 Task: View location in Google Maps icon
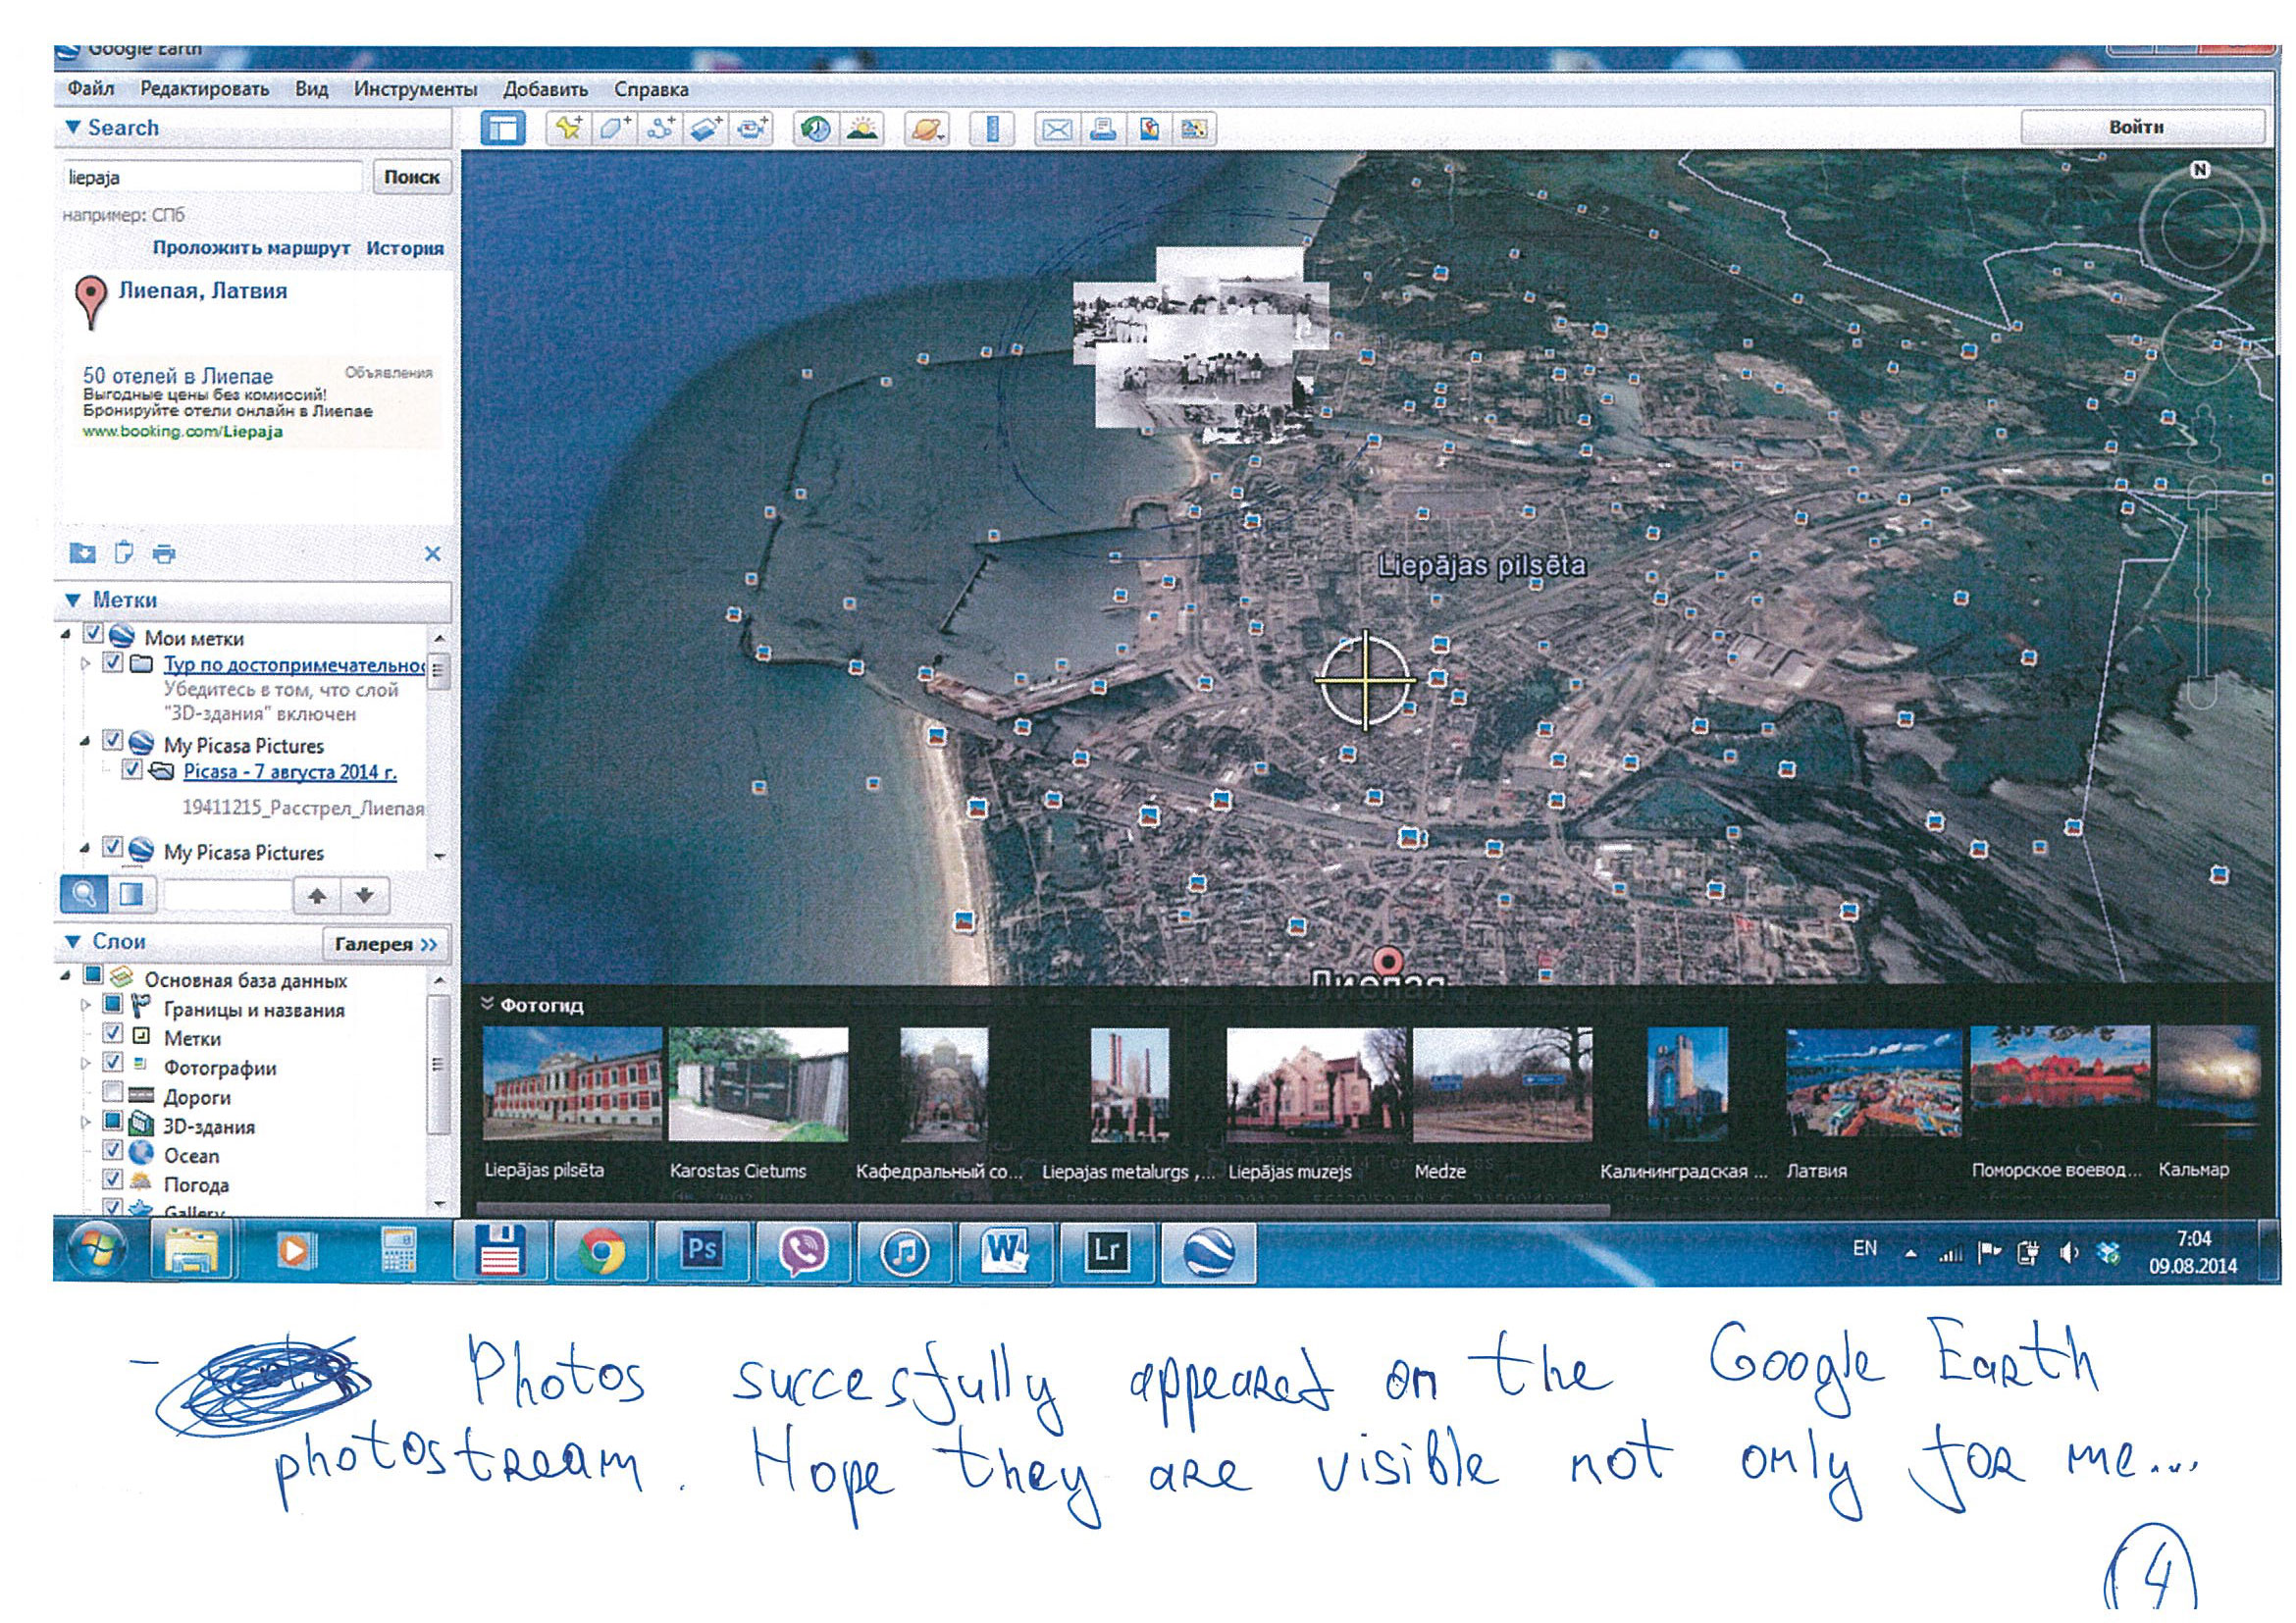1150,129
